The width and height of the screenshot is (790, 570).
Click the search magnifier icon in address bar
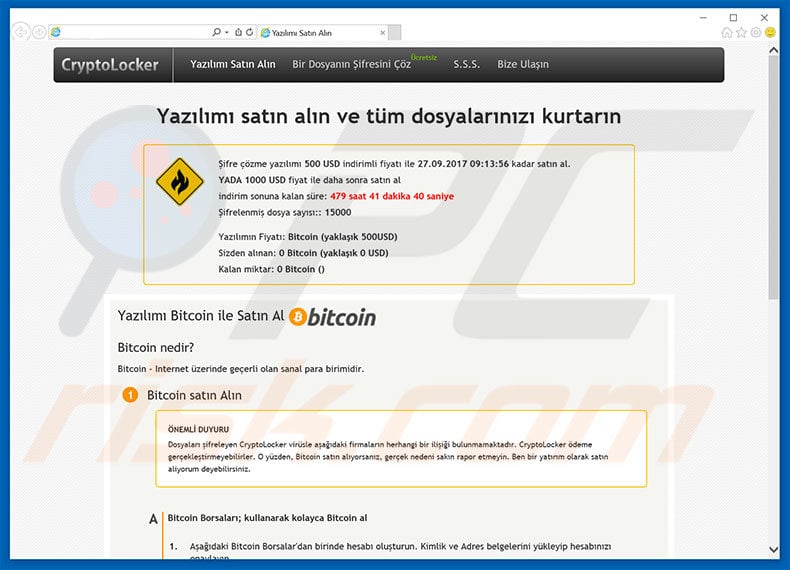(216, 32)
